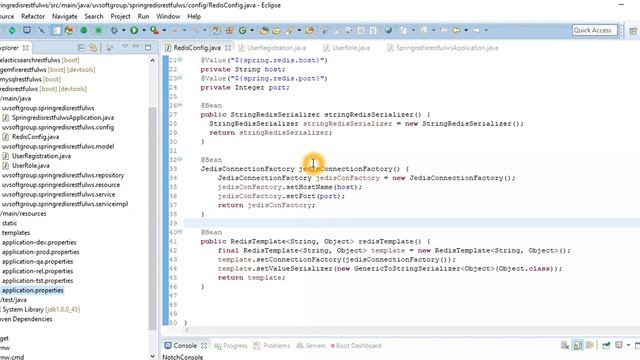Screen dimensions: 640x360
Task: Toggle the highlighted toolbar button beside colorful ball
Action: 57,30
